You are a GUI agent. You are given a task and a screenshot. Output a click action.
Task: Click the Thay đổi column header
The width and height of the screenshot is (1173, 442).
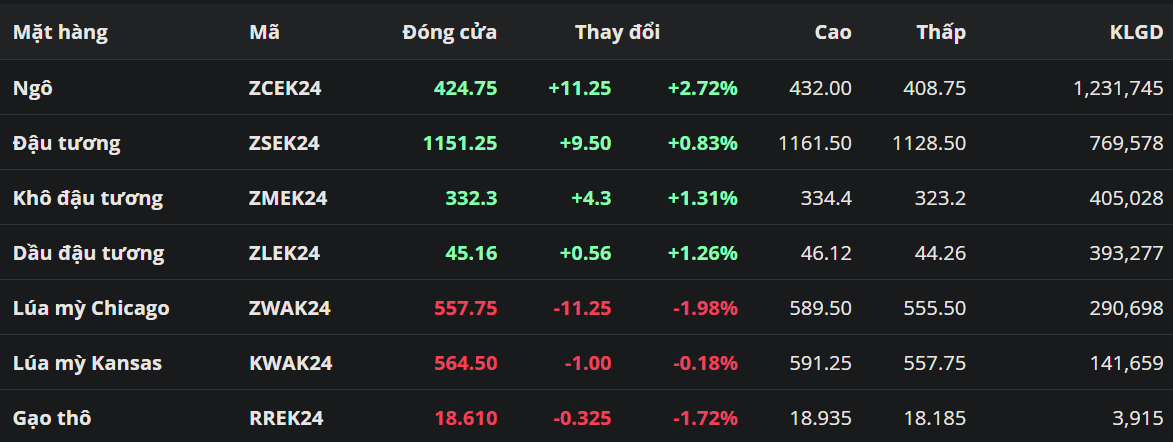[x=617, y=32]
